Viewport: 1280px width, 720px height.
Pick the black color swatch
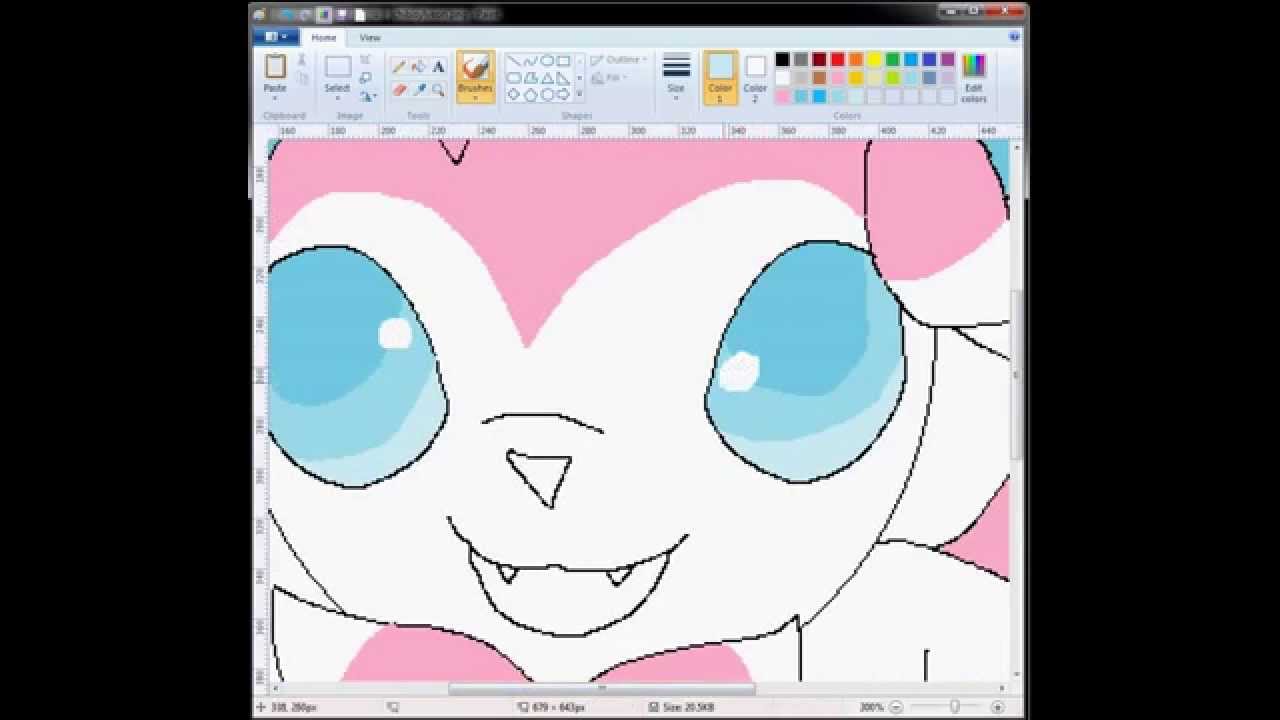(x=783, y=60)
